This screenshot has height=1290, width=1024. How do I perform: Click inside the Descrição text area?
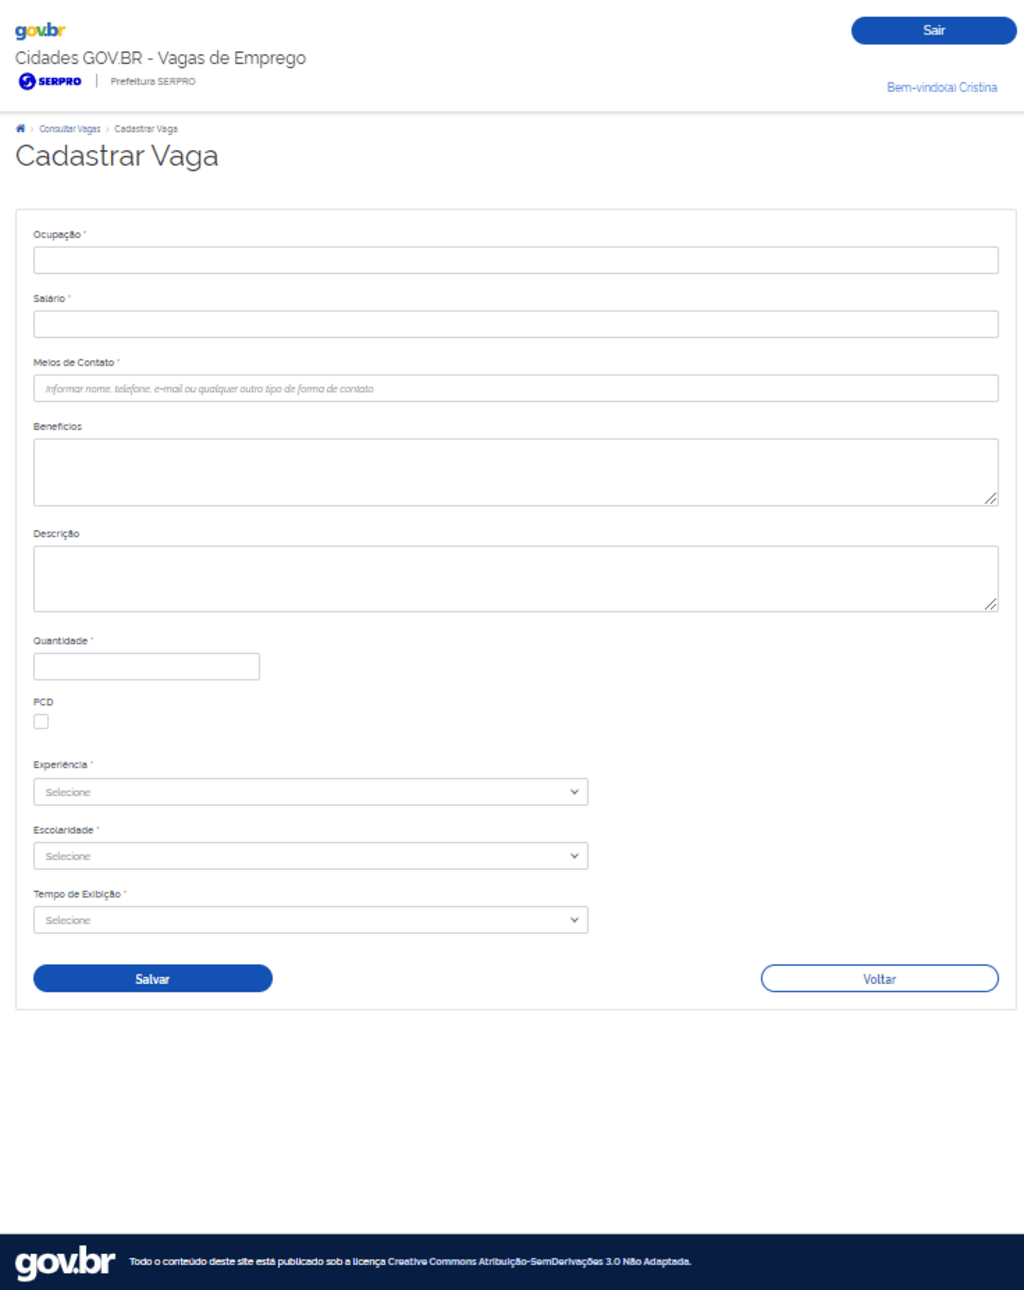pyautogui.click(x=515, y=577)
